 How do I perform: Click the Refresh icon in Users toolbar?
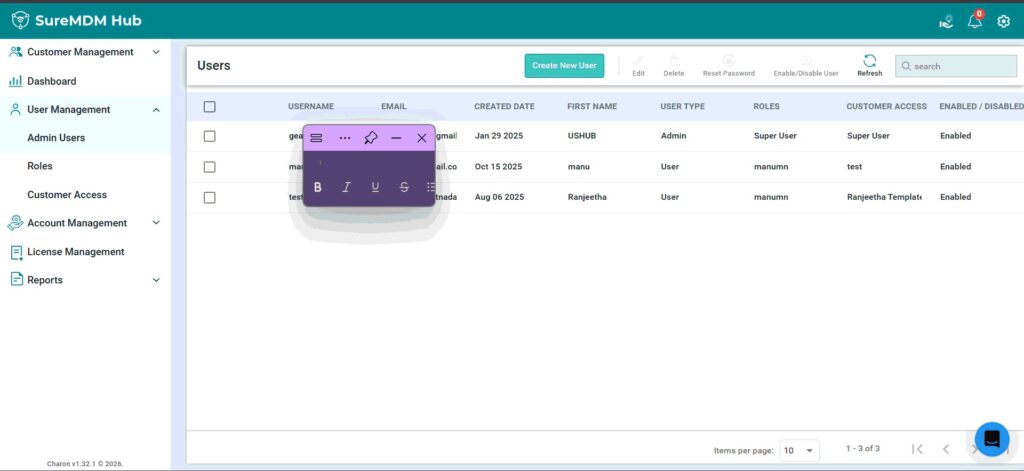pyautogui.click(x=870, y=61)
